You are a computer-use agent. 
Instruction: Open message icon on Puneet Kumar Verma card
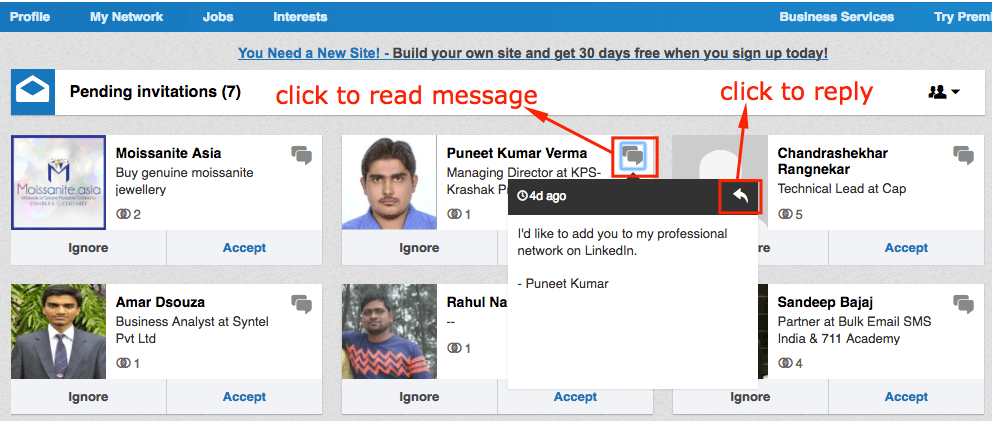coord(633,156)
